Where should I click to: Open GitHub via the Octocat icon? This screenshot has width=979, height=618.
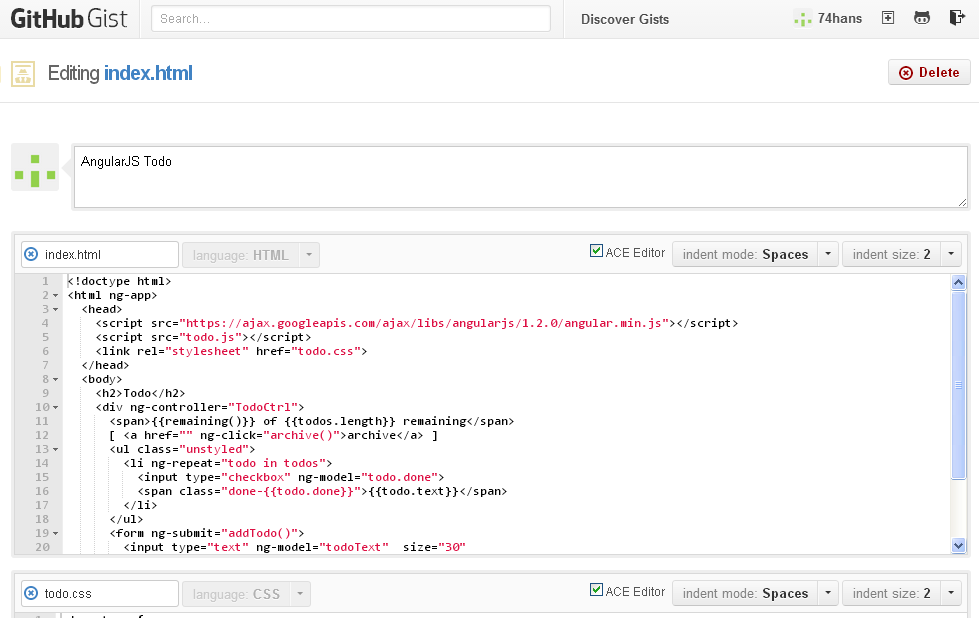pyautogui.click(x=922, y=18)
